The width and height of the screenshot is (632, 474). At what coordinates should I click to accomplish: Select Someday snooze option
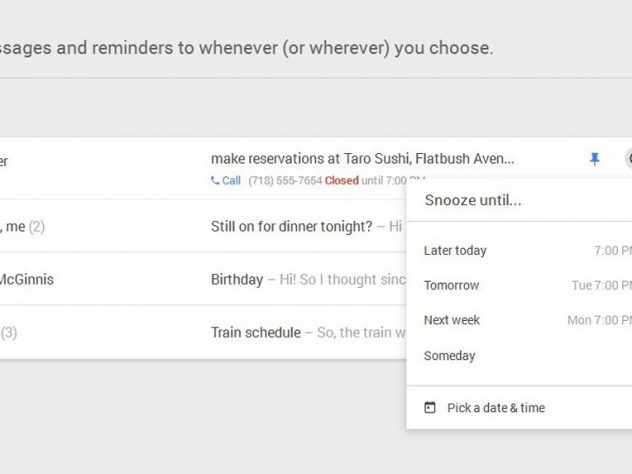449,355
